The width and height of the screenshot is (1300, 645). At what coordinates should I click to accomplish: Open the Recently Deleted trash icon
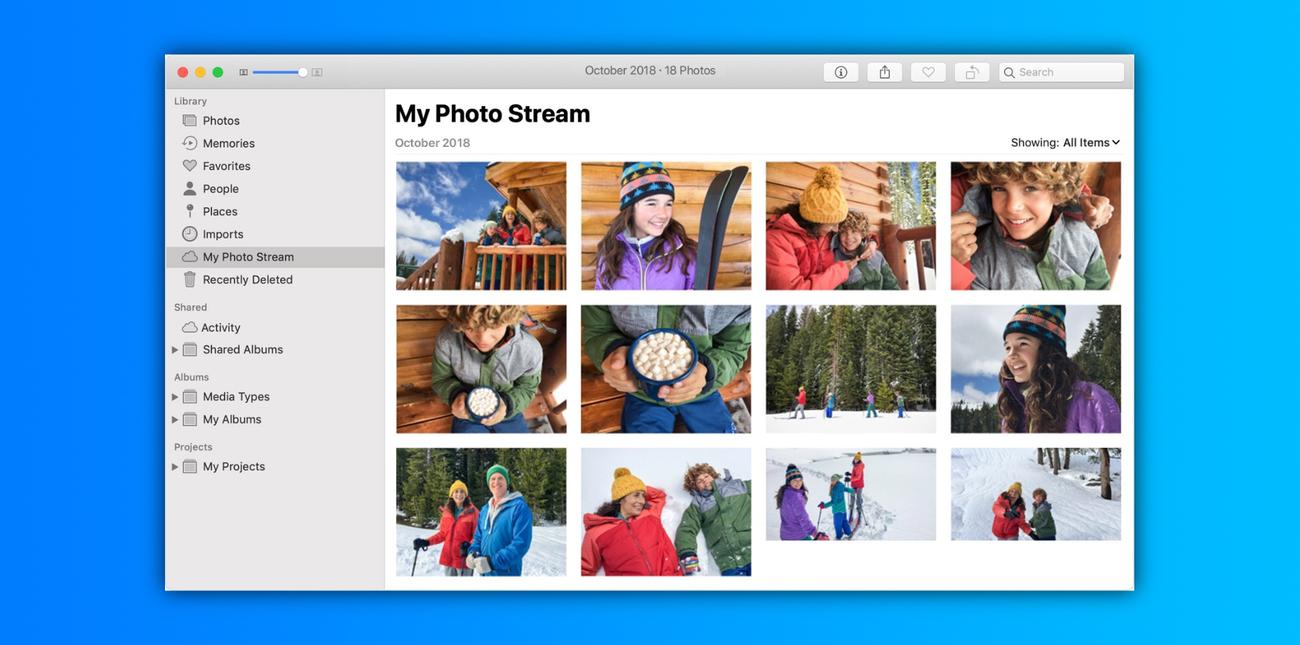coord(190,280)
